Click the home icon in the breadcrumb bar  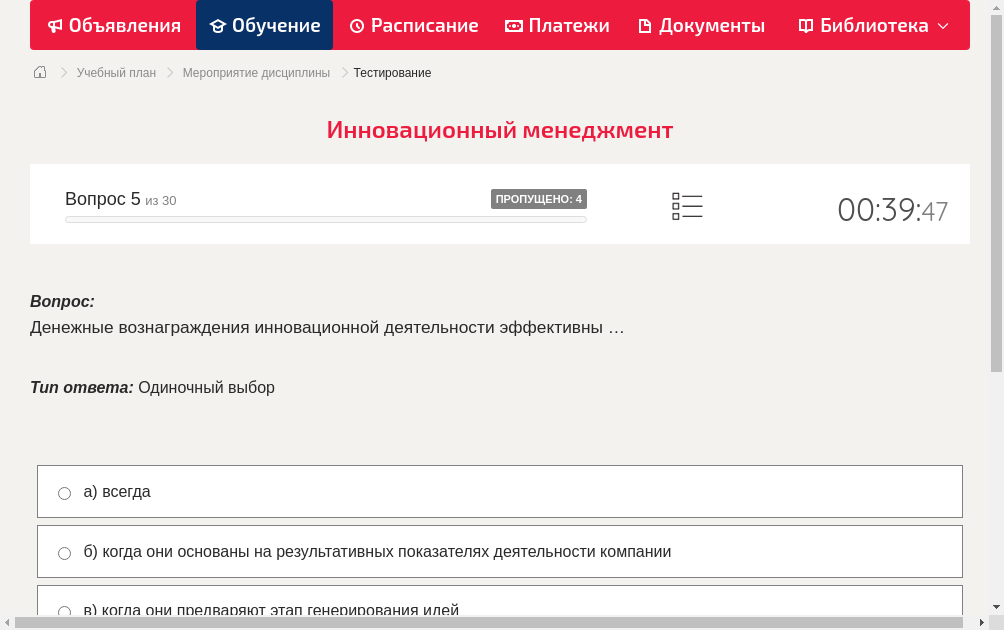point(39,72)
